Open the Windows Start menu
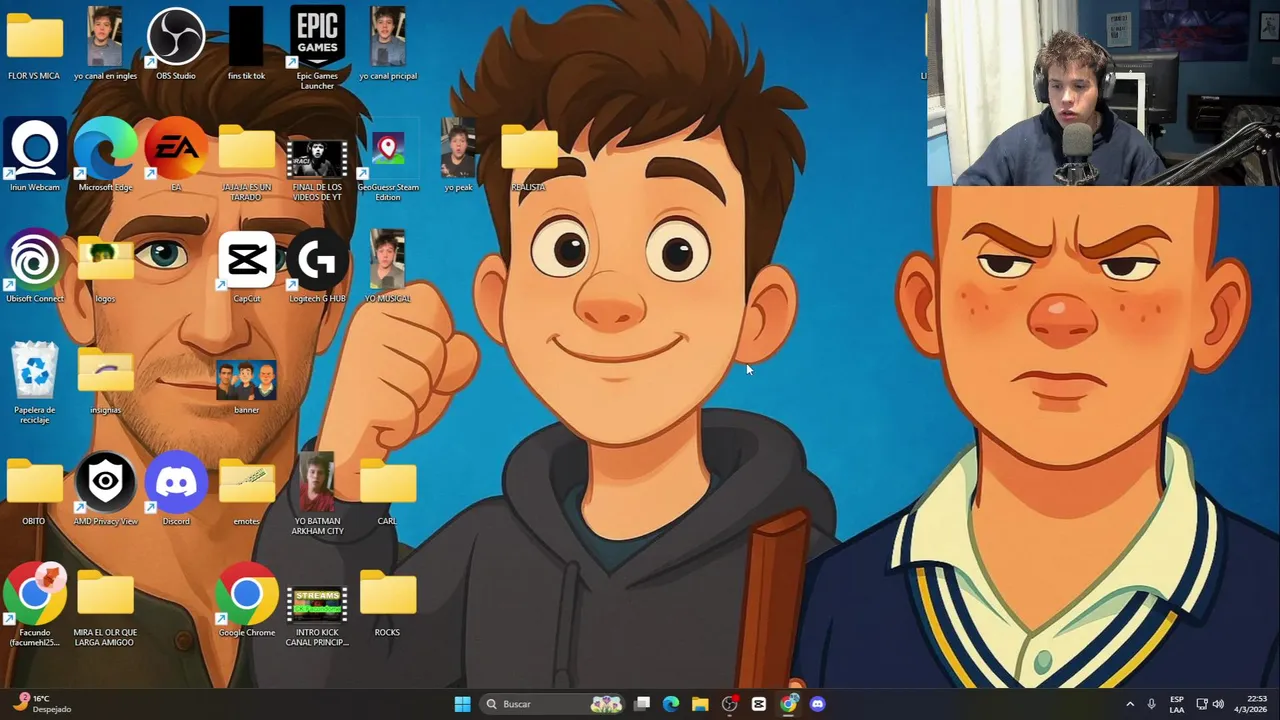This screenshot has height=720, width=1280. click(x=462, y=704)
